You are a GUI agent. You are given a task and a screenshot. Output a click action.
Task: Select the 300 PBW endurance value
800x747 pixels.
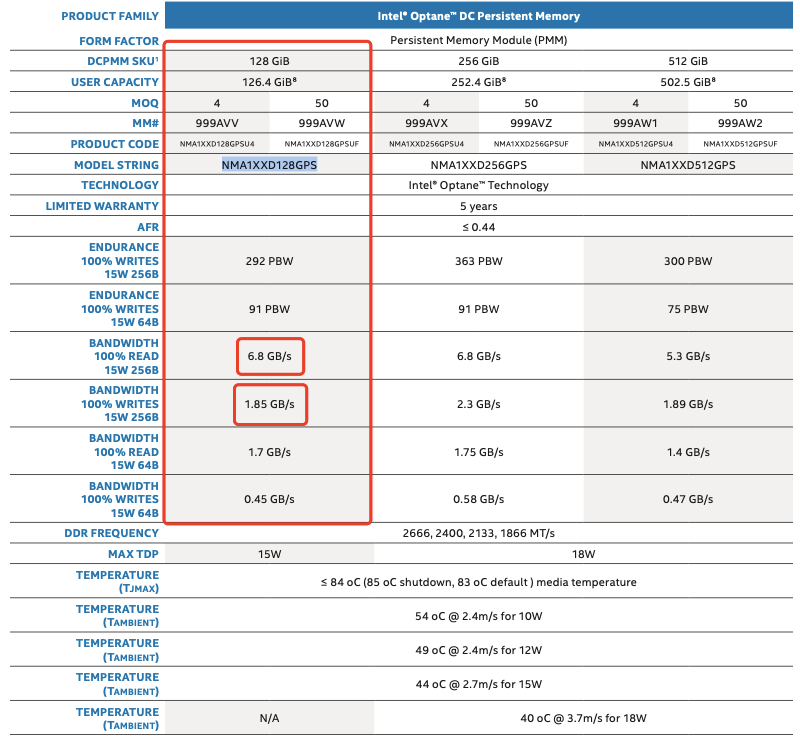688,261
